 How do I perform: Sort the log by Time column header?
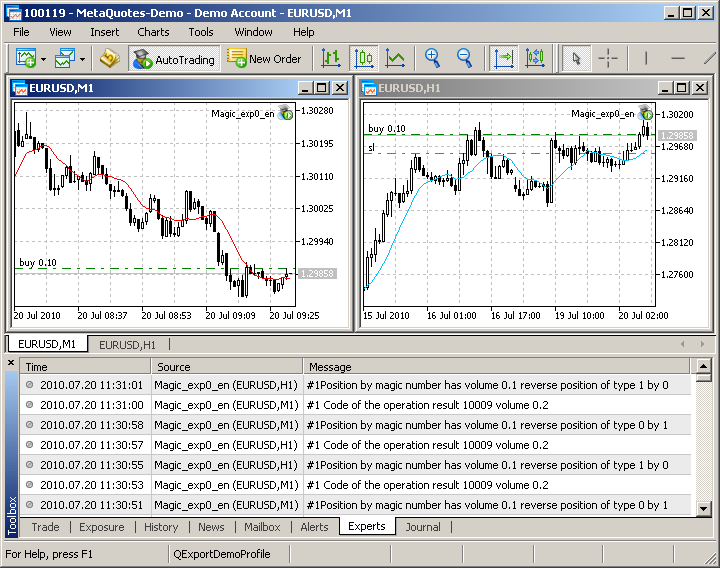[85, 367]
